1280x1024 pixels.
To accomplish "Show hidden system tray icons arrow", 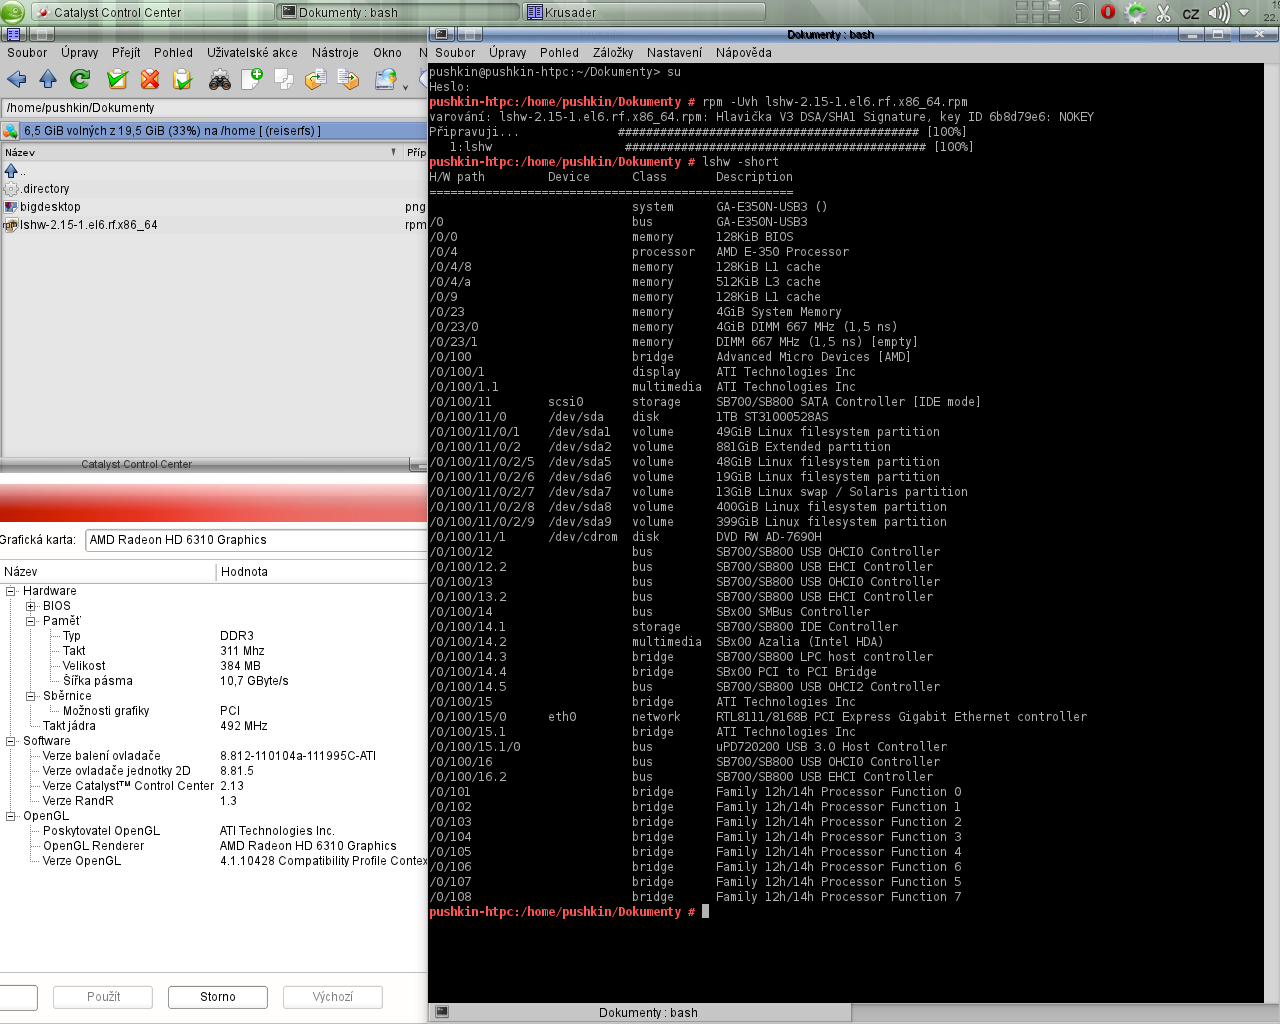I will point(1244,12).
